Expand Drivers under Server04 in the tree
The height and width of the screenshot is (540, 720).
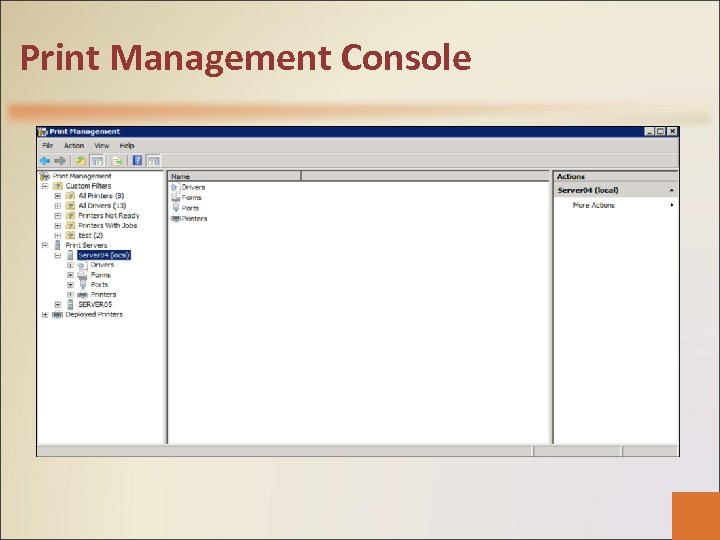[70, 265]
